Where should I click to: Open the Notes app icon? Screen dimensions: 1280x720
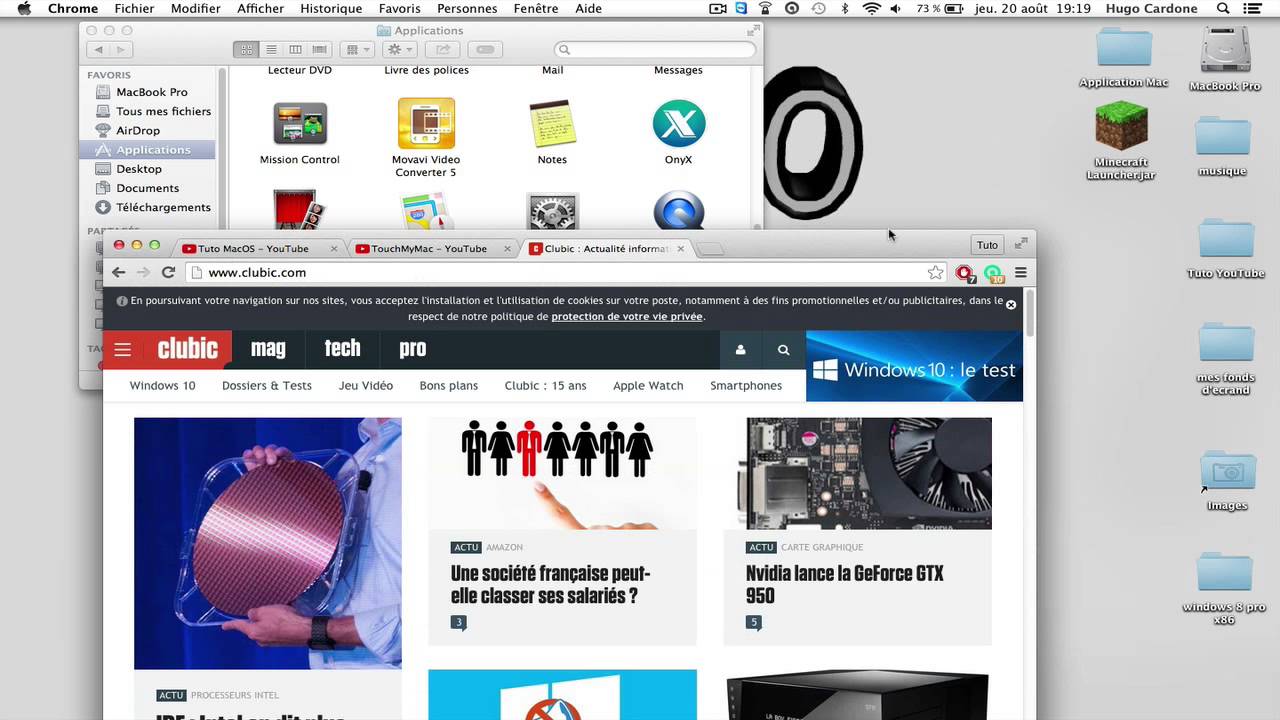pos(552,123)
